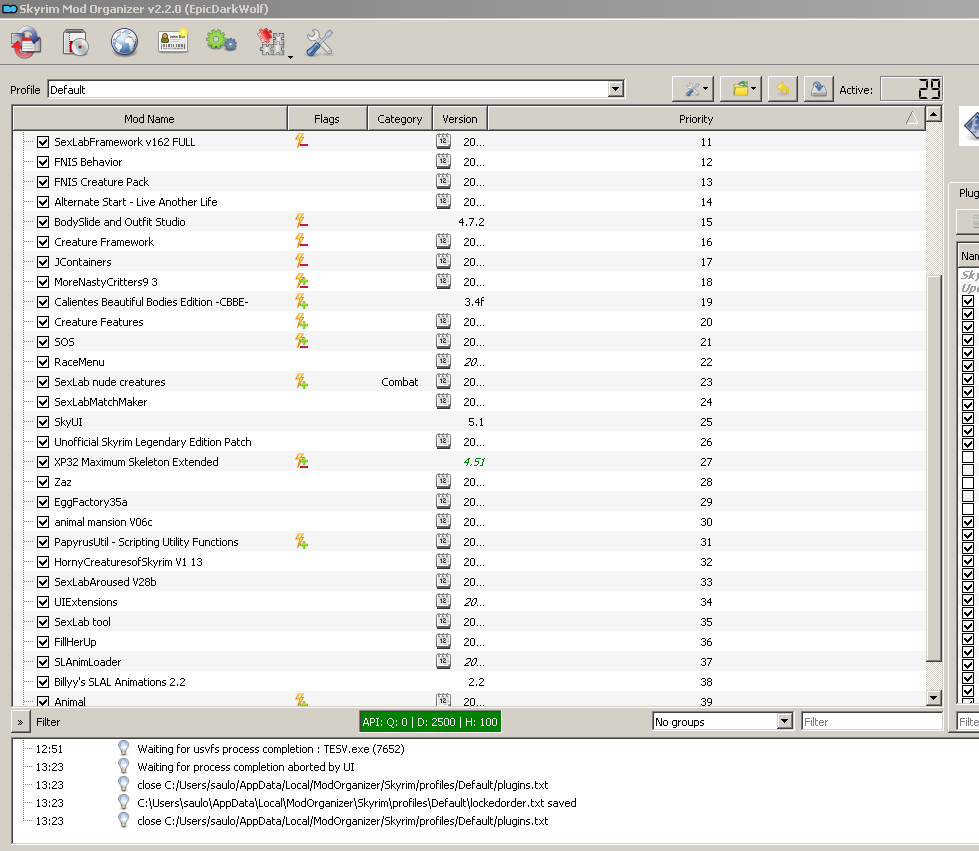Select the SexLab tool mod row
The width and height of the screenshot is (979, 851).
pos(468,622)
